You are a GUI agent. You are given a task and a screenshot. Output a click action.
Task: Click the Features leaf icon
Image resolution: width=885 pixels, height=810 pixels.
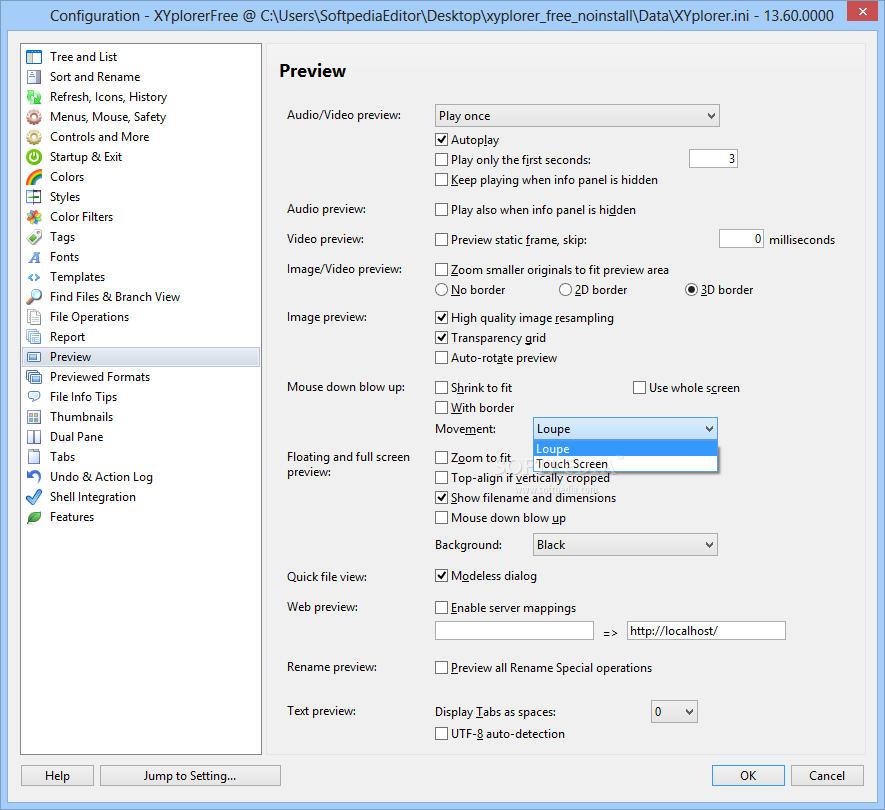click(34, 517)
